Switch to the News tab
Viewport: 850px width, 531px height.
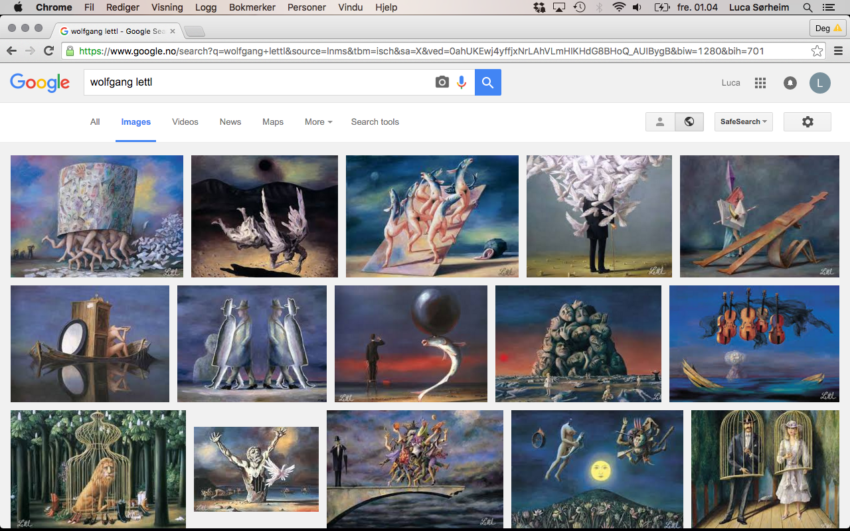[230, 122]
